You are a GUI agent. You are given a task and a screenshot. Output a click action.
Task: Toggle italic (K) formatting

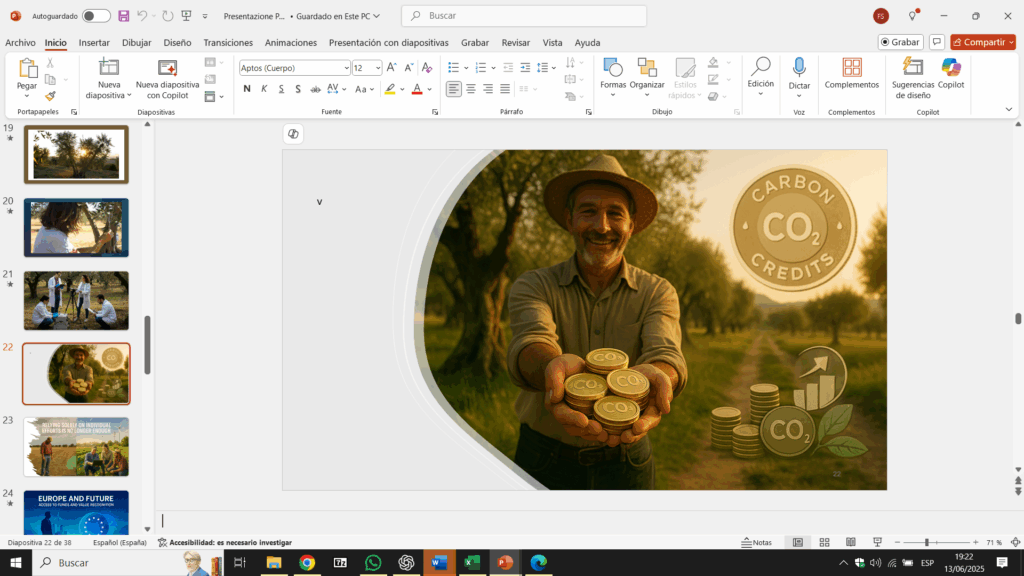[264, 89]
